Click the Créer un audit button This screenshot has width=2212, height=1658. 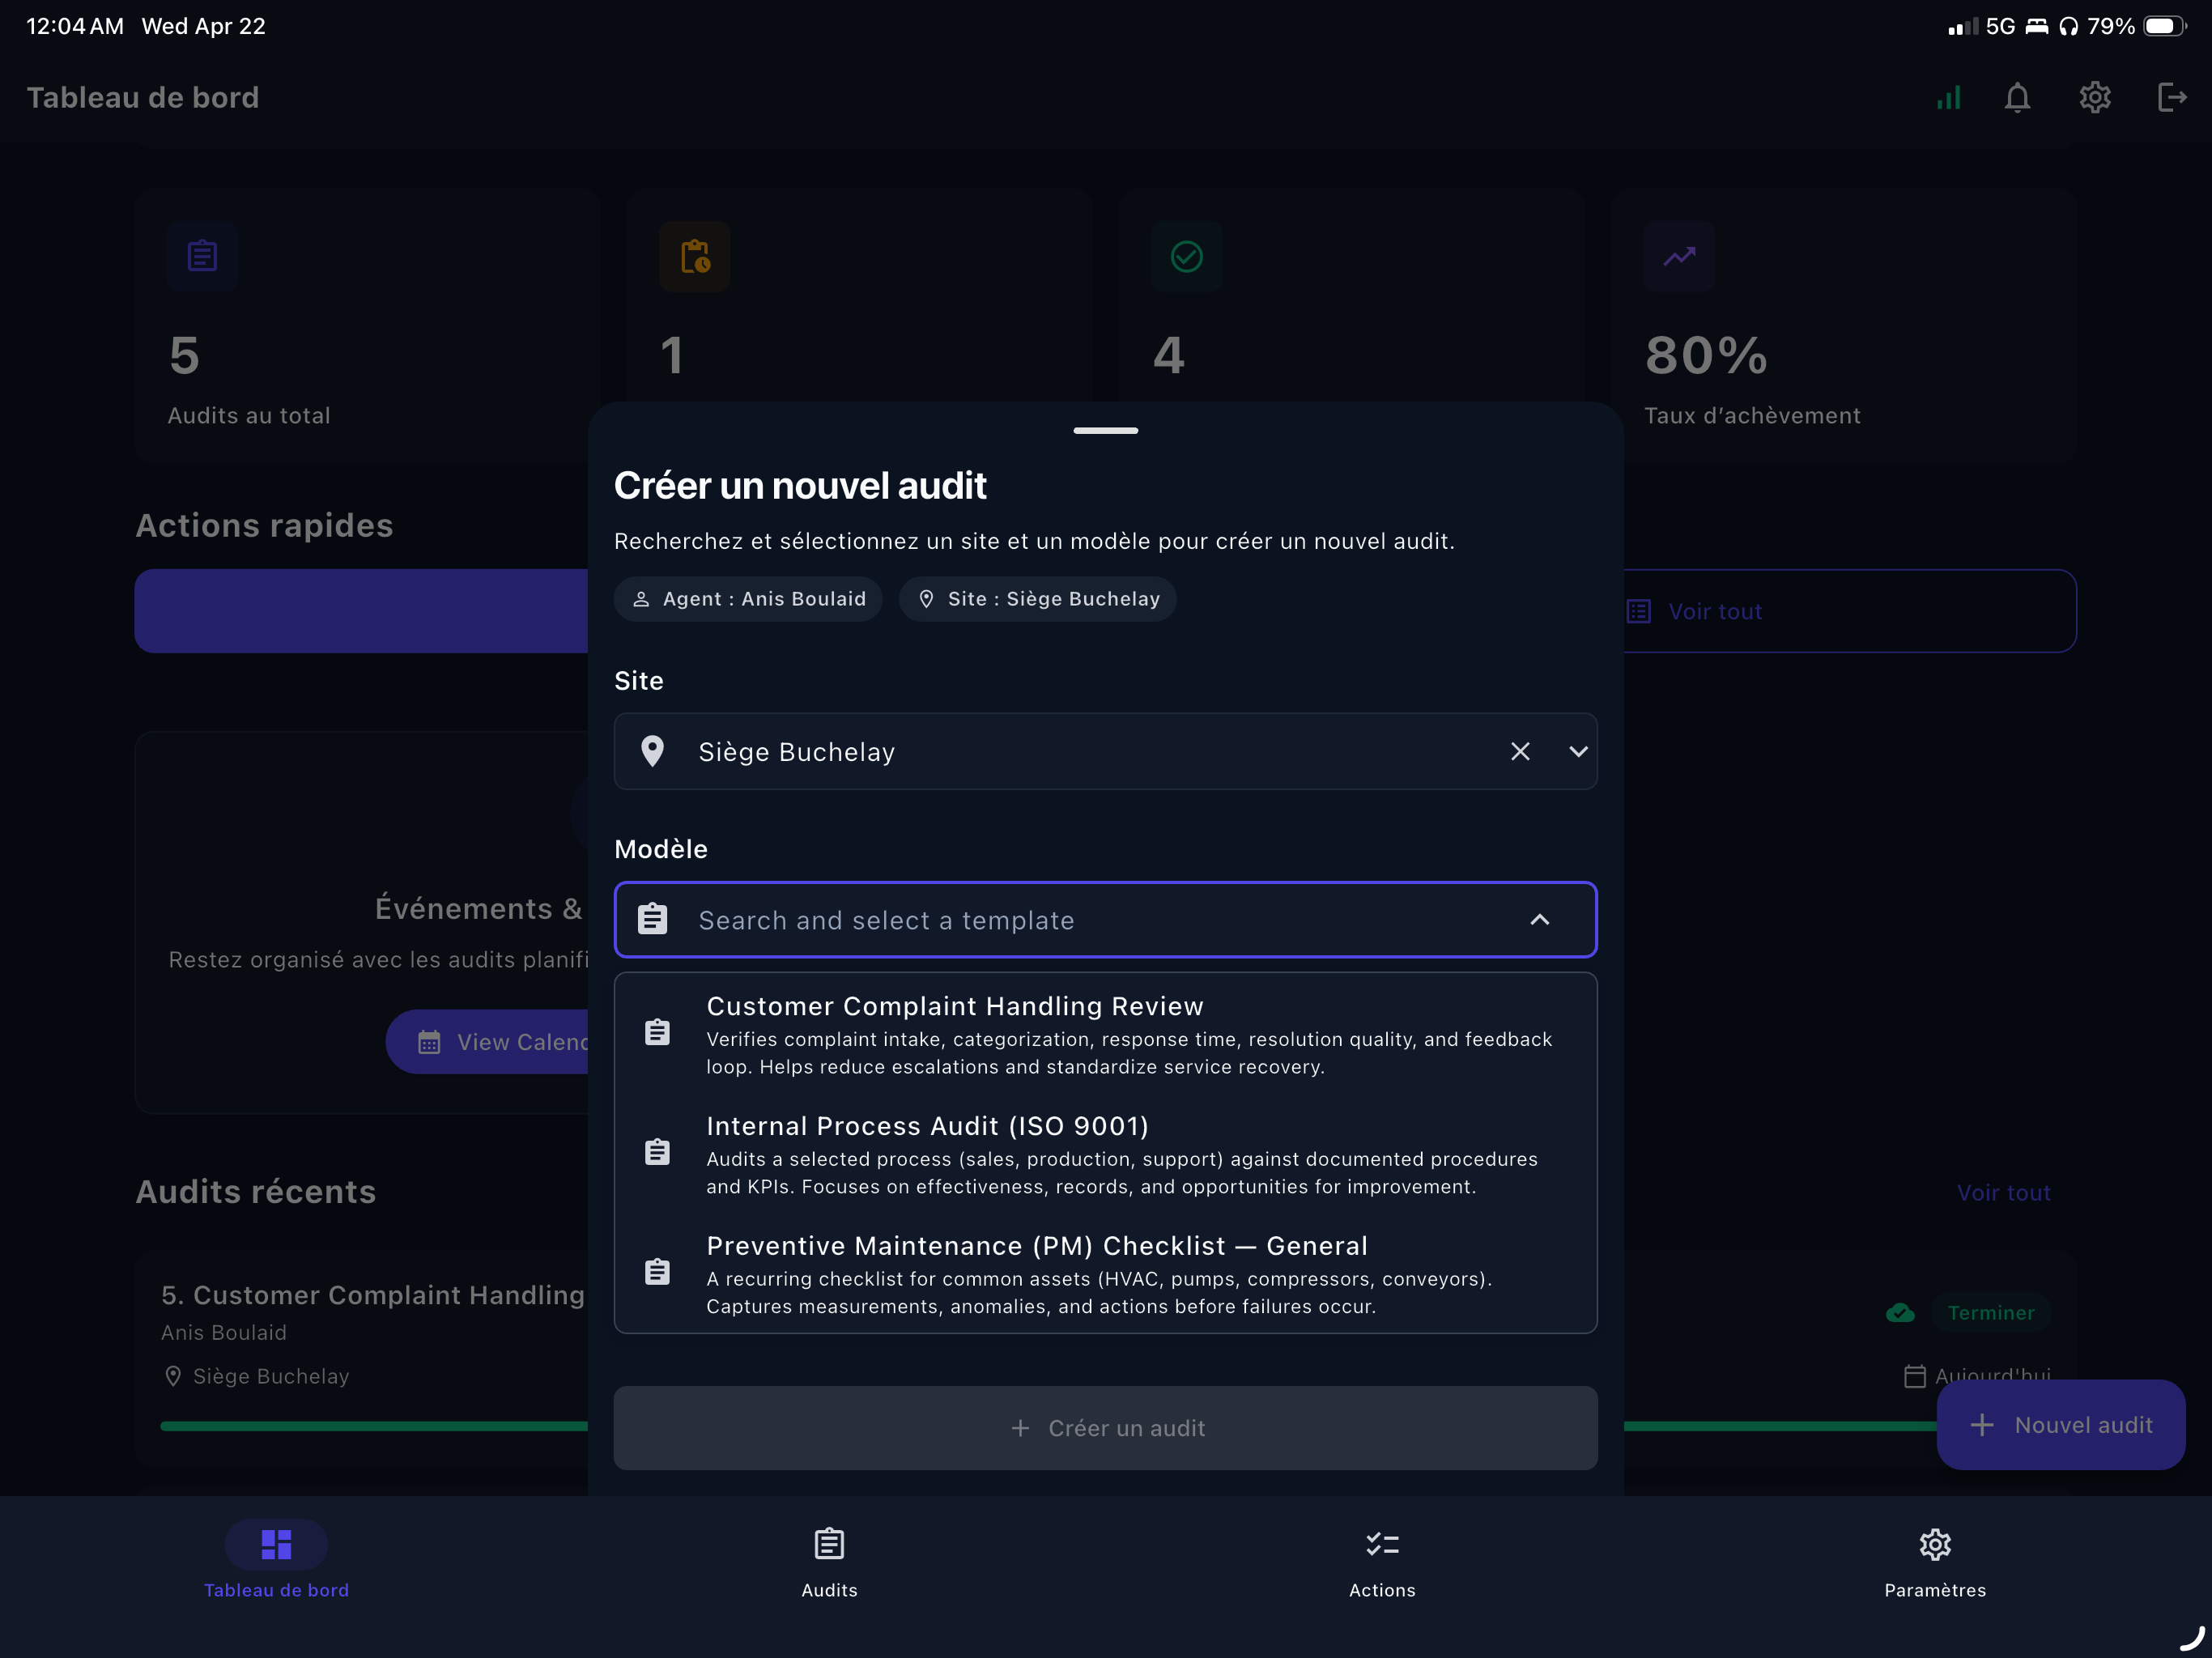click(1105, 1428)
